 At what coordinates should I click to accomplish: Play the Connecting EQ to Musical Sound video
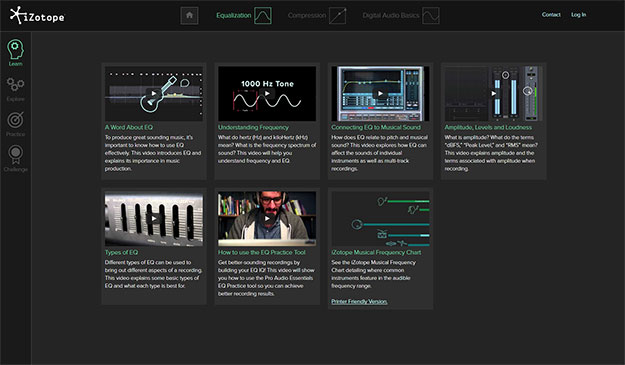coord(380,94)
